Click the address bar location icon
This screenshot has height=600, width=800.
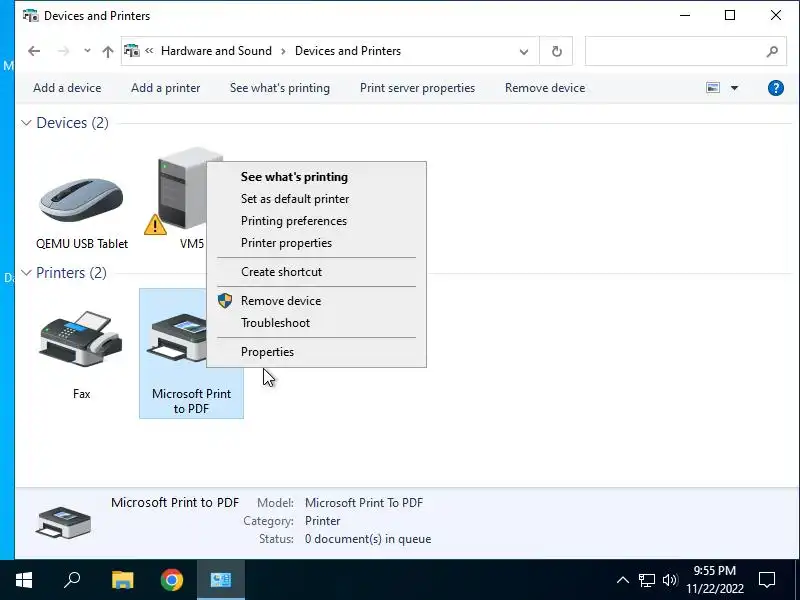pos(132,51)
